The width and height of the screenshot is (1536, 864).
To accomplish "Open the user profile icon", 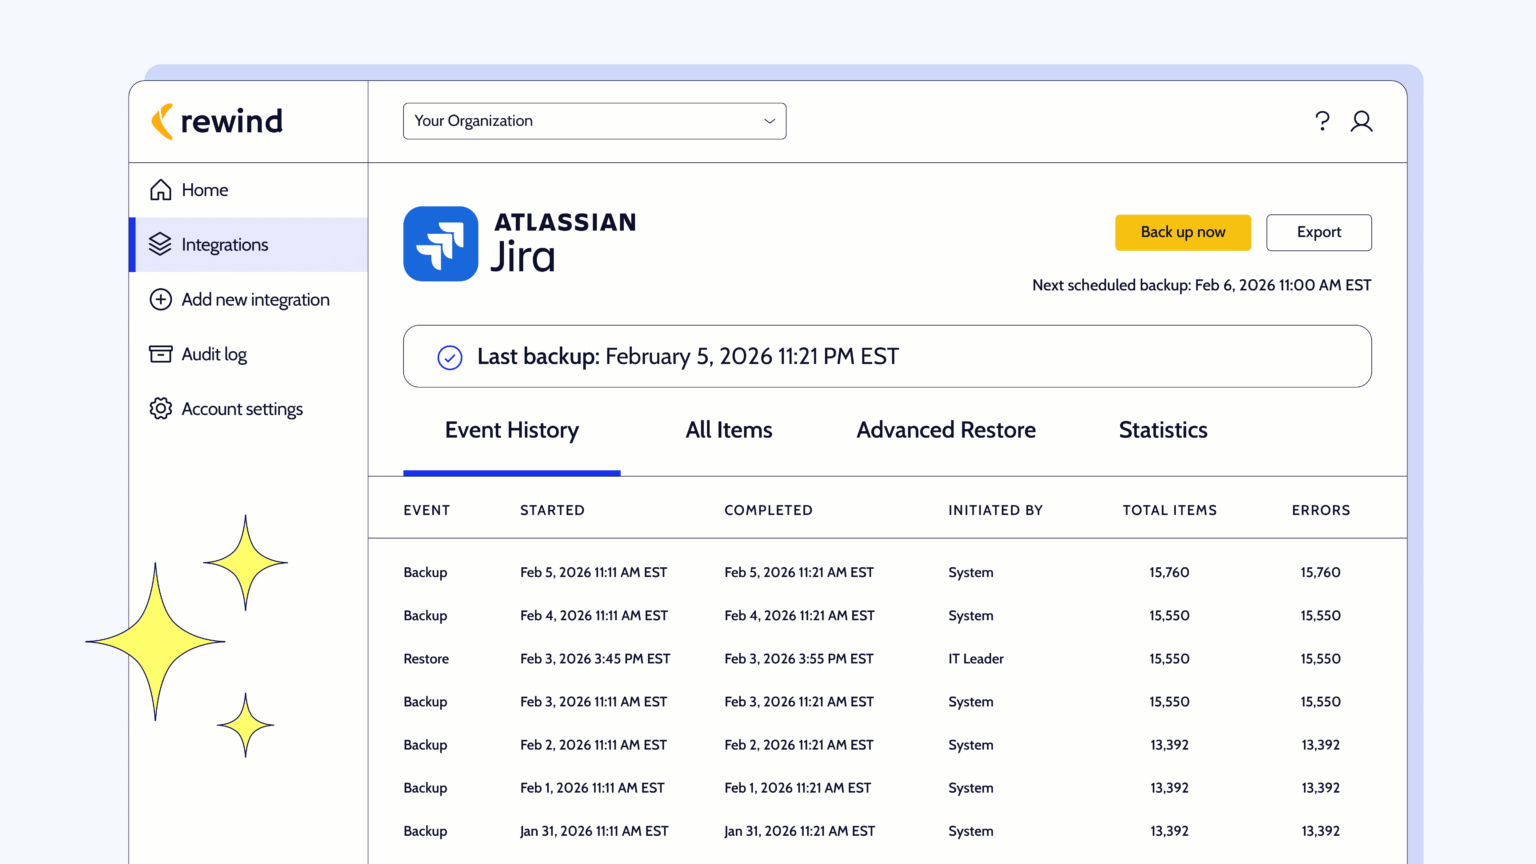I will coord(1361,121).
